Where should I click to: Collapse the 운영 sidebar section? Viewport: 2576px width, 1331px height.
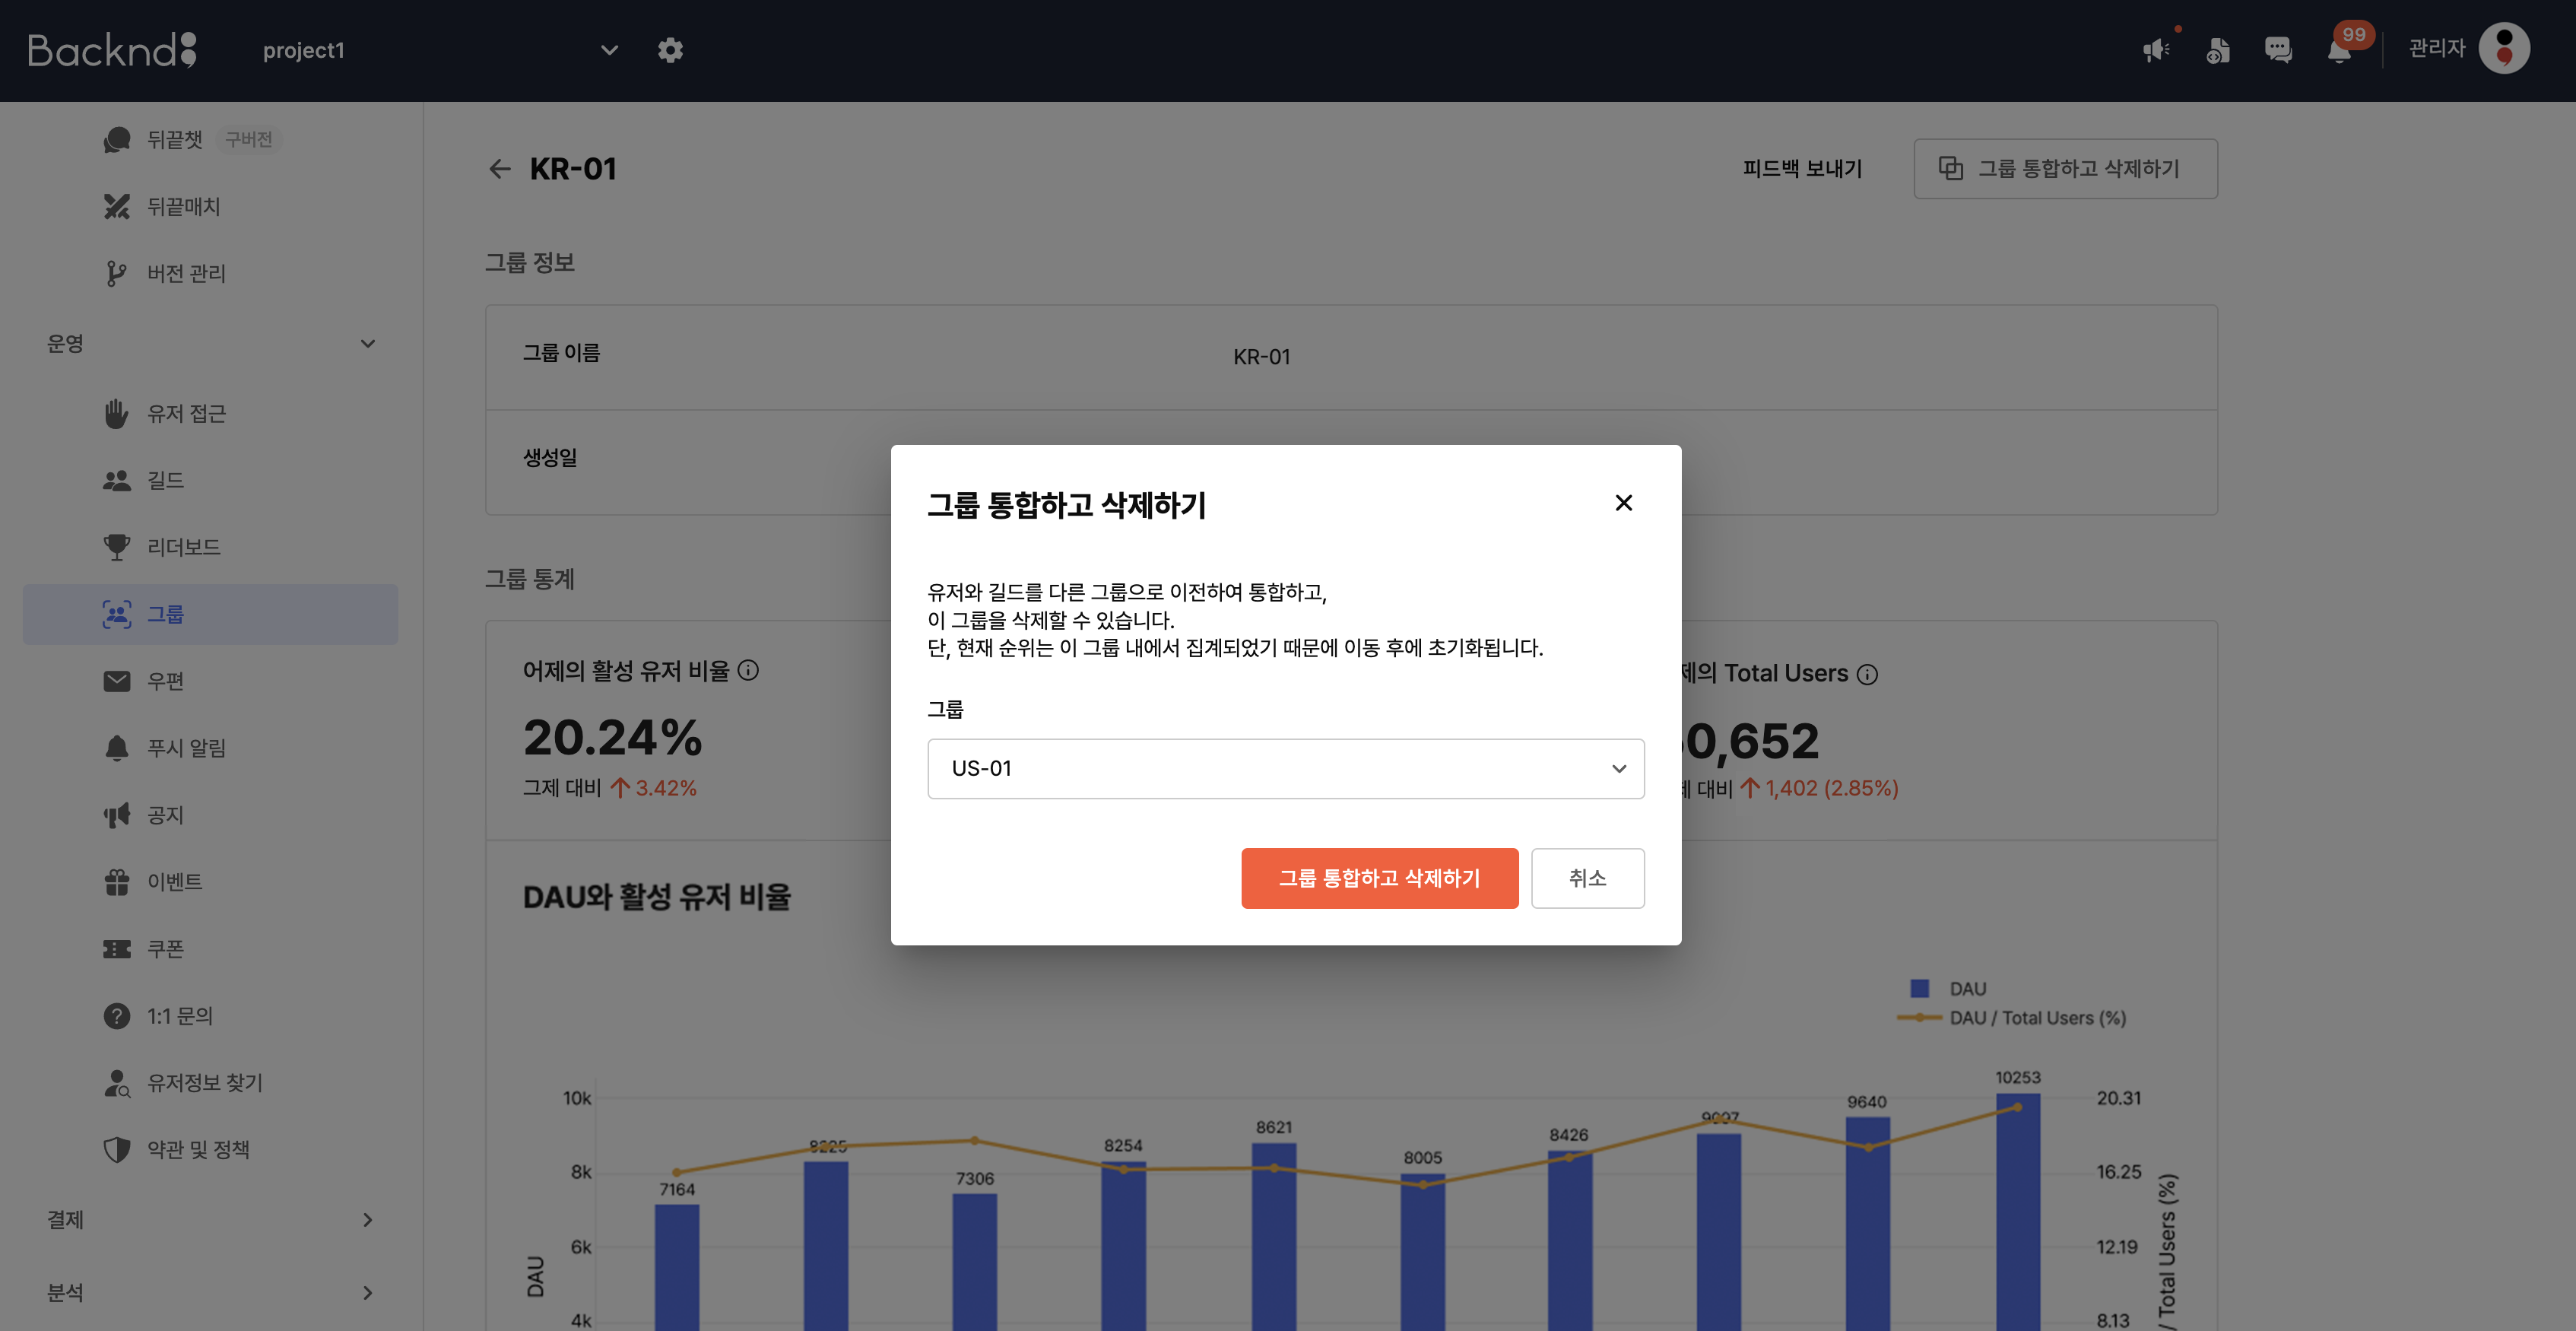click(x=368, y=344)
